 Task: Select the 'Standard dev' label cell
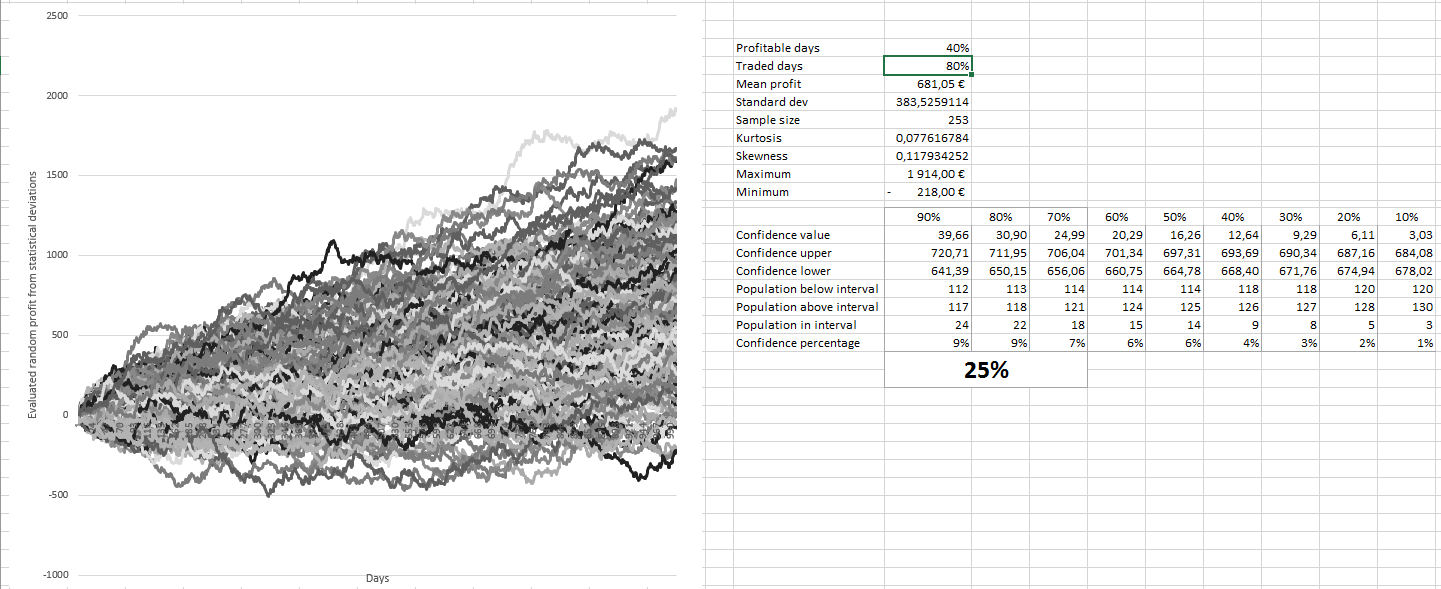tap(808, 102)
